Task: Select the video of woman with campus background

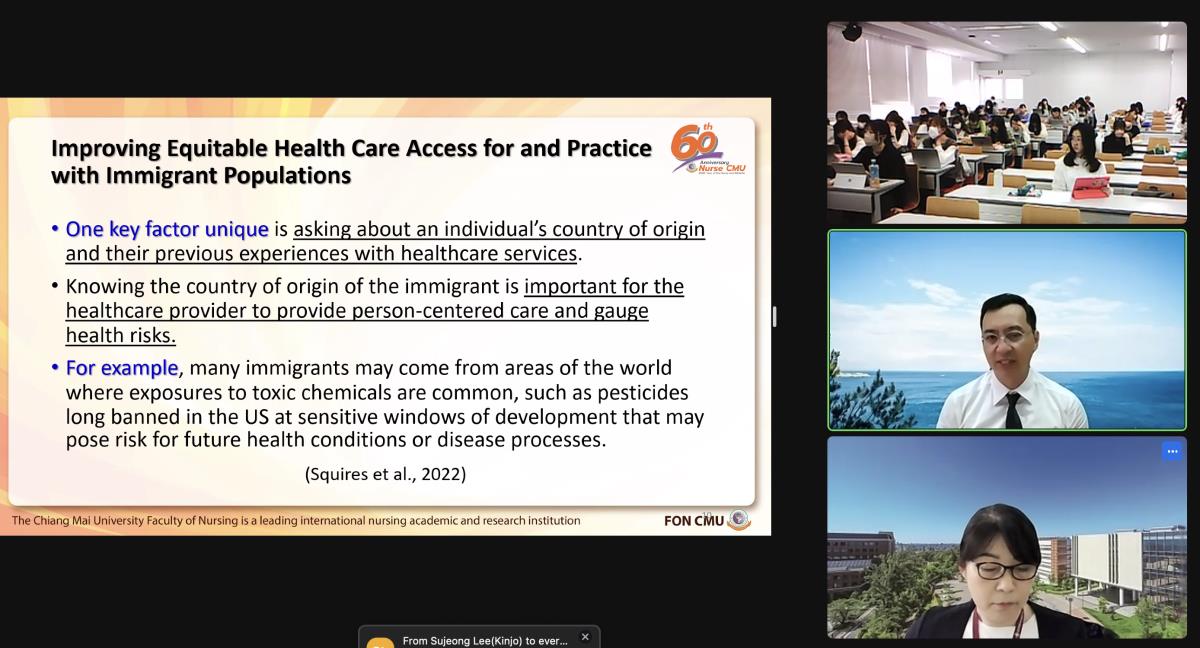Action: (1007, 537)
